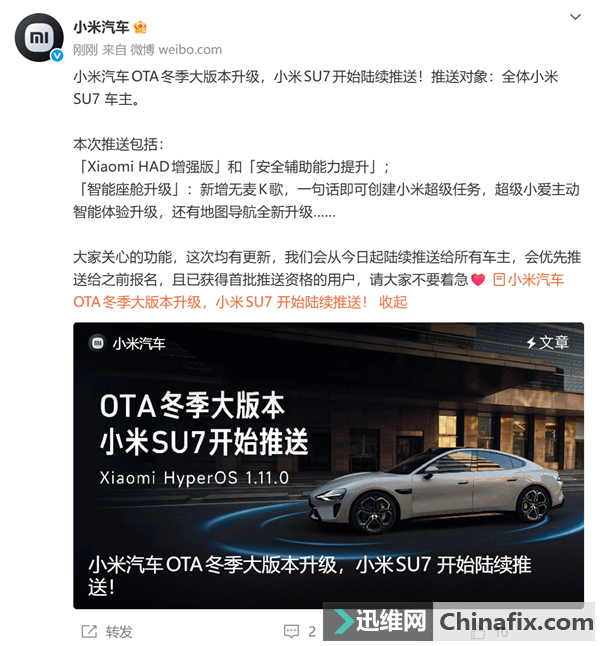Click the 转发 repost arrow icon

(x=89, y=631)
